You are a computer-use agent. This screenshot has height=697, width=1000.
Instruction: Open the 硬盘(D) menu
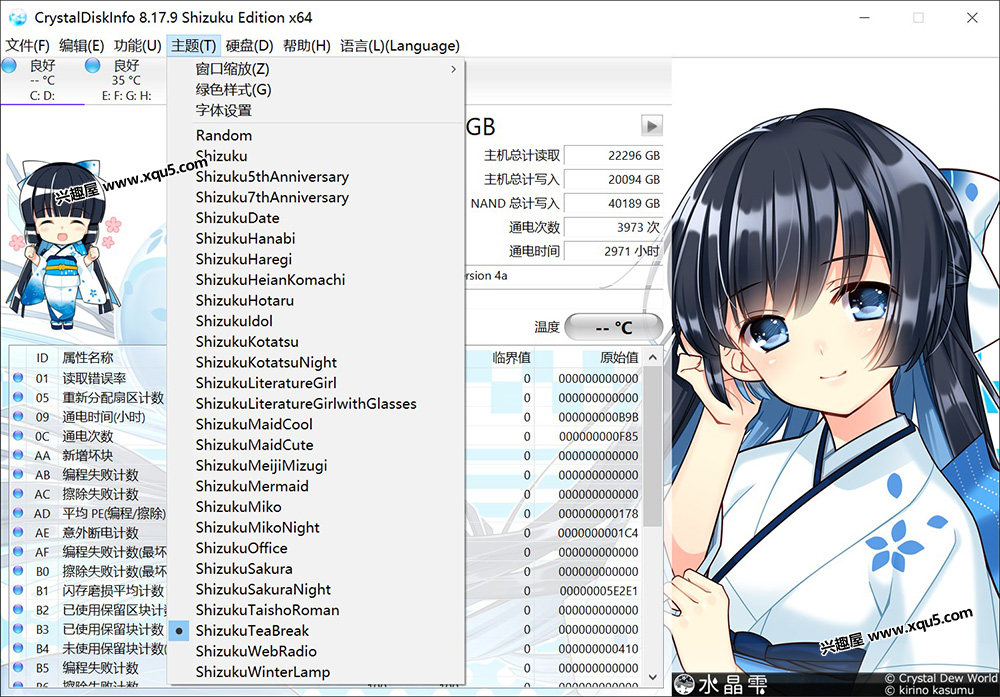[249, 46]
